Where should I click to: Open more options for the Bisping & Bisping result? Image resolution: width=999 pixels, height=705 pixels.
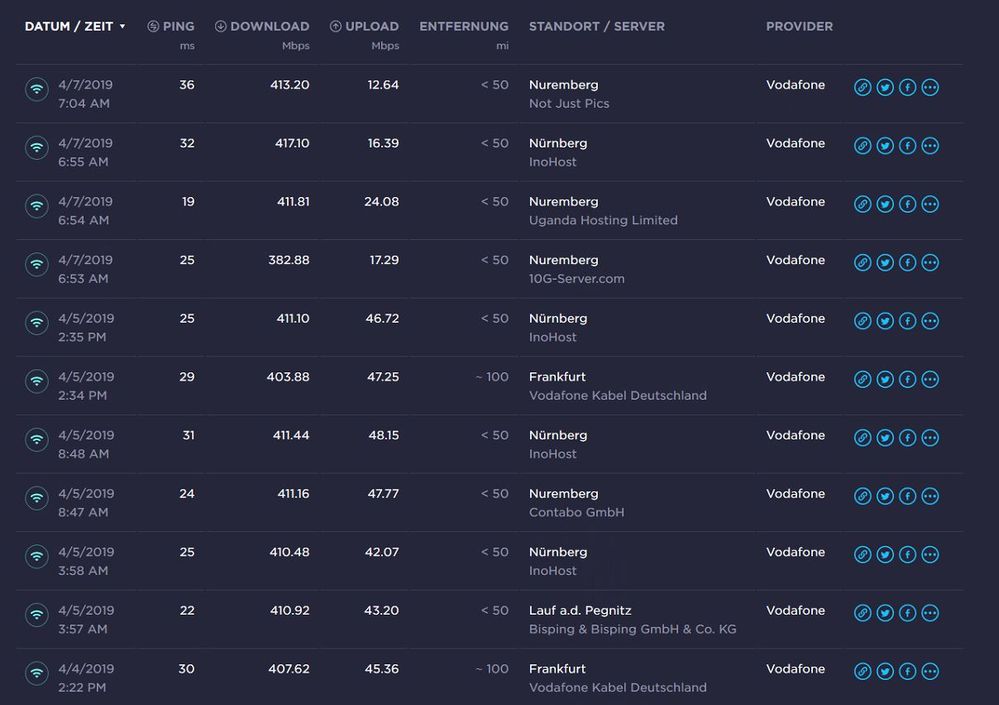pyautogui.click(x=930, y=612)
